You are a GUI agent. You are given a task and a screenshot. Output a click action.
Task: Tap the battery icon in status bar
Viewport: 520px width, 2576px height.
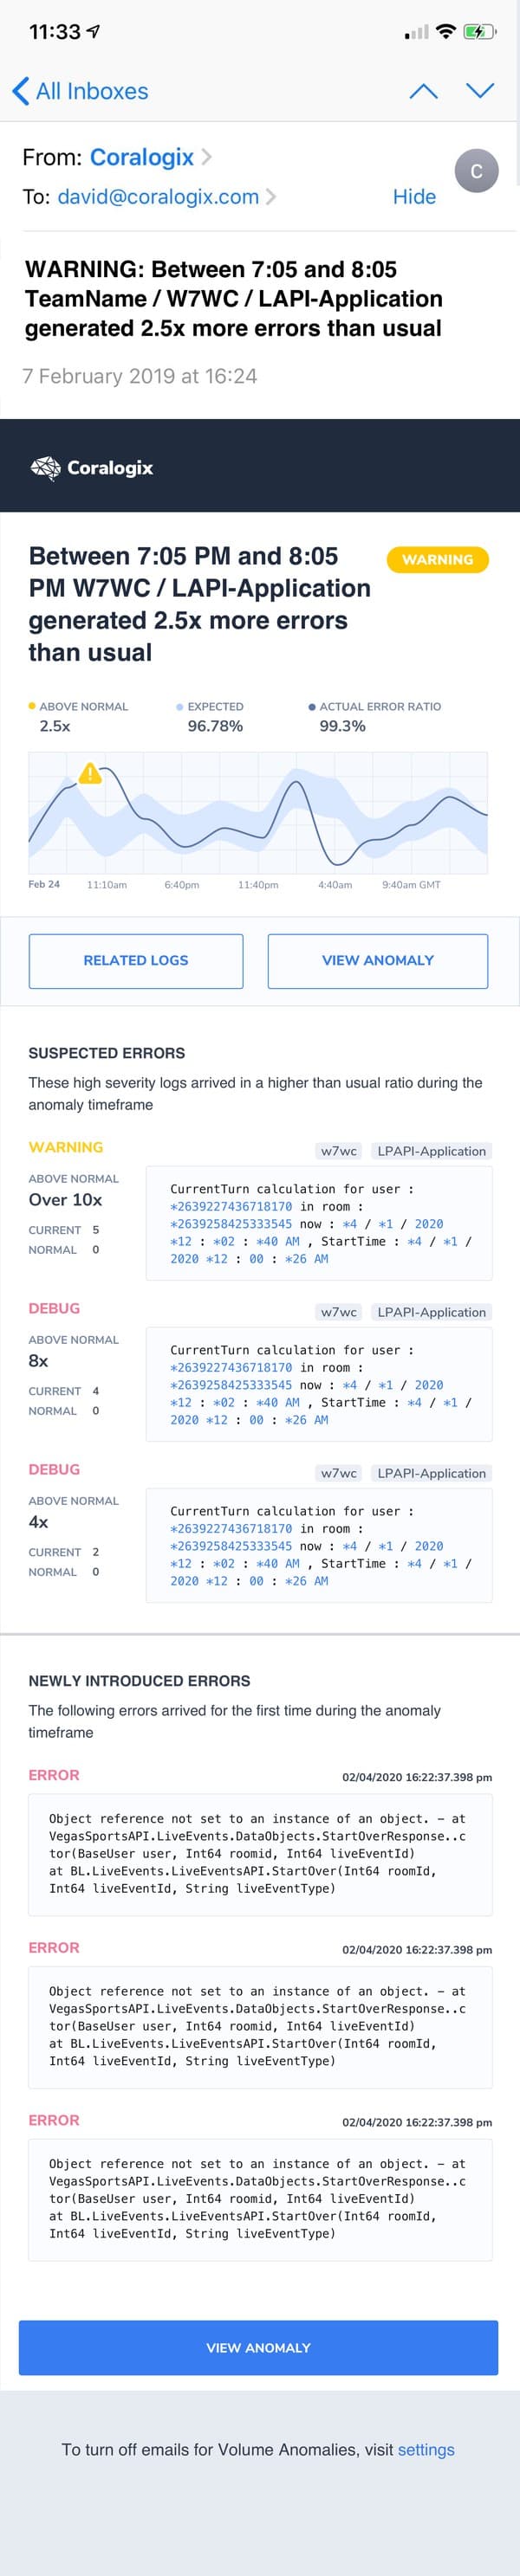(478, 32)
